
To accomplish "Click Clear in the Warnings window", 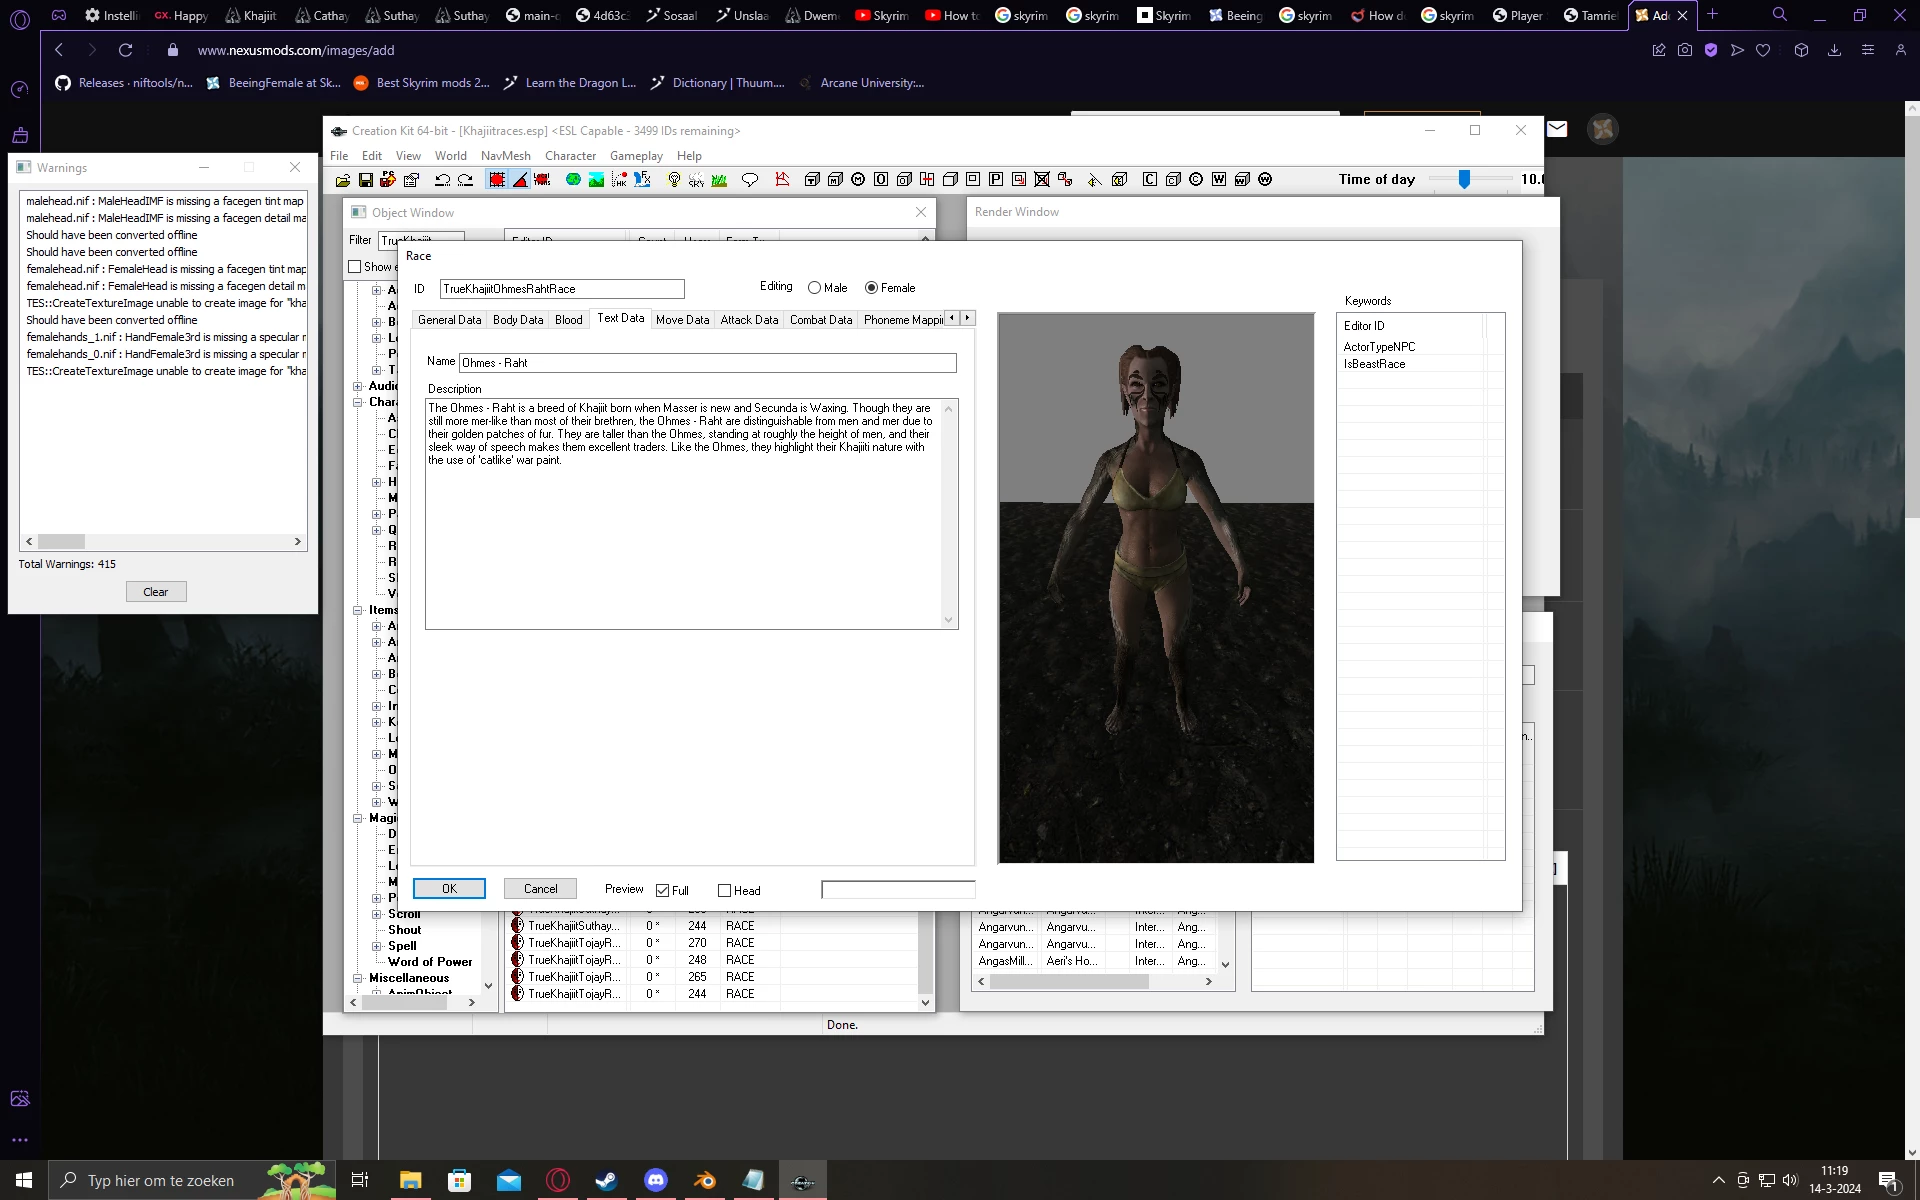I will 156,592.
